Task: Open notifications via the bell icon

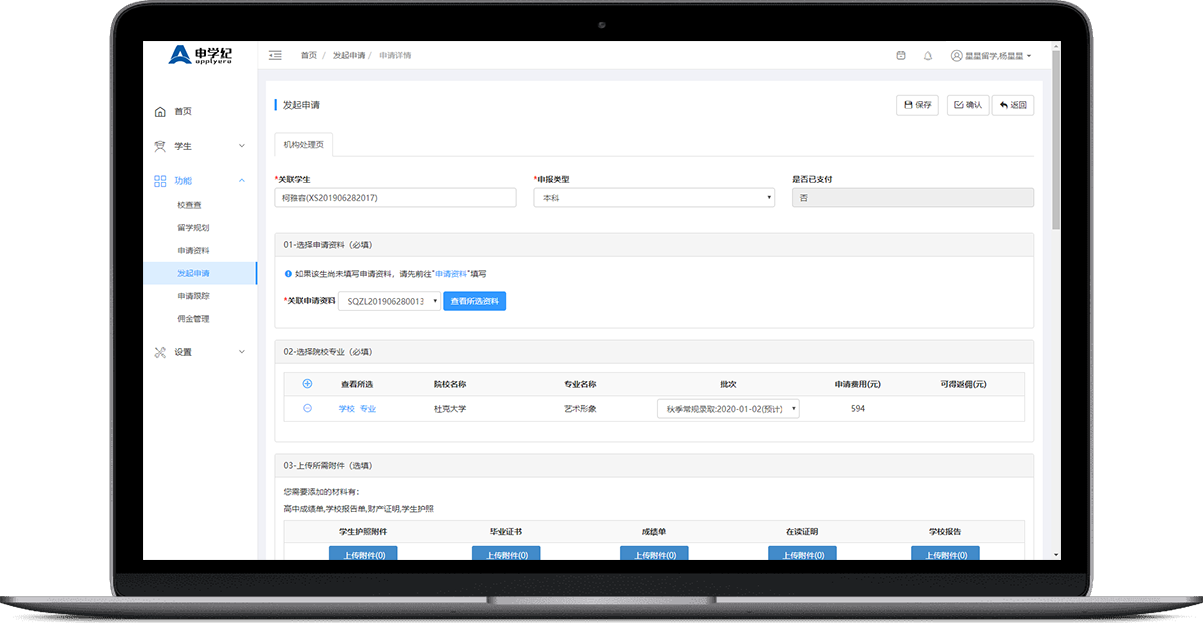Action: (928, 55)
